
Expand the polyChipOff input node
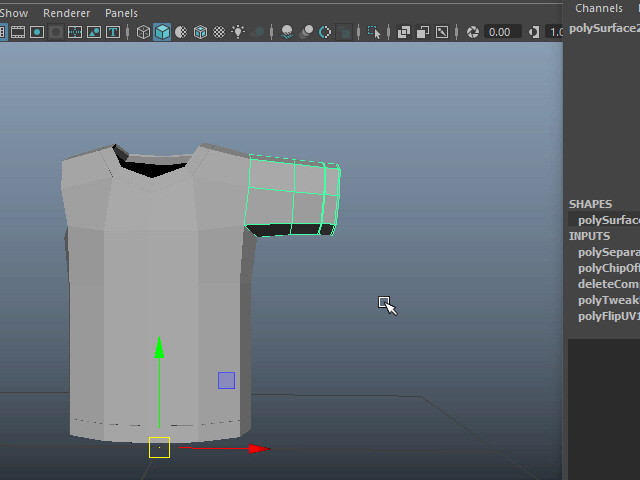(x=608, y=268)
